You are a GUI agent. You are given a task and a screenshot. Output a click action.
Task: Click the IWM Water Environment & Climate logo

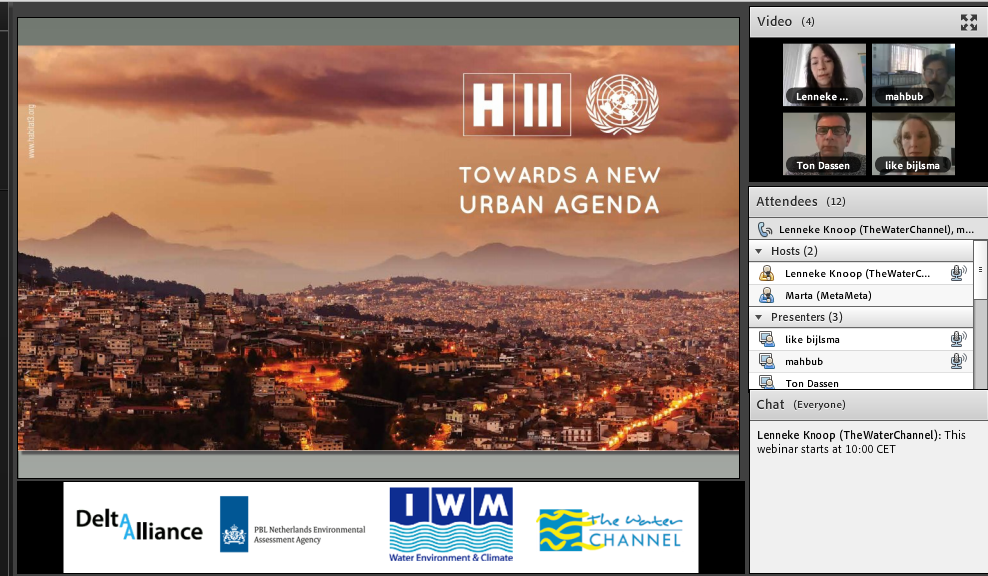pos(451,524)
